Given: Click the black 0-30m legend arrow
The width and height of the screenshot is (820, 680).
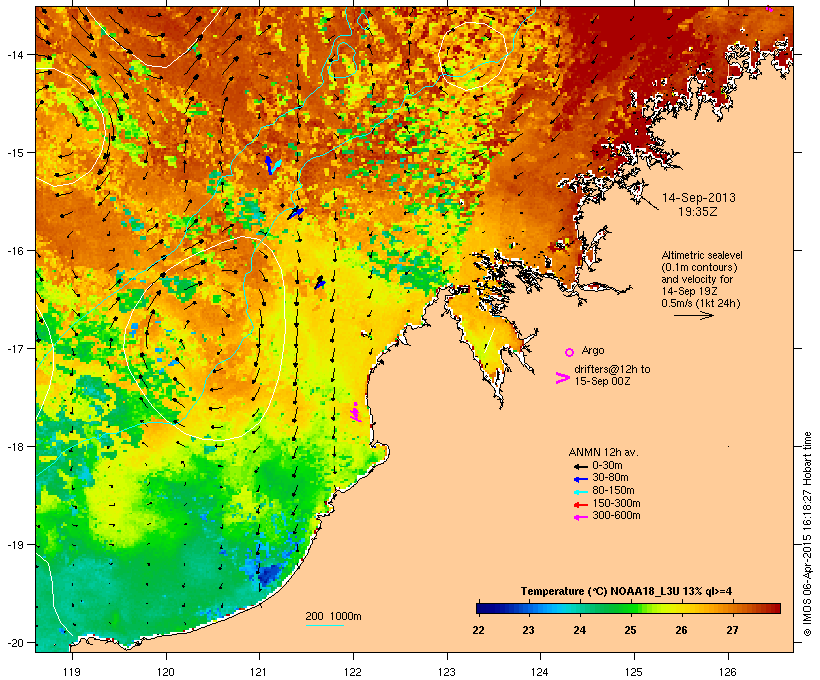Looking at the screenshot, I should (580, 466).
